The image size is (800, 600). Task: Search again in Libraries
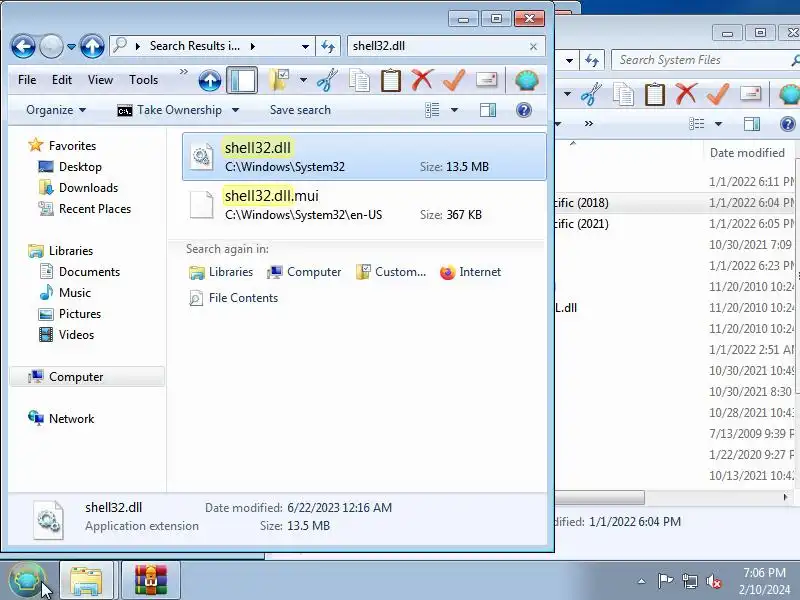[221, 272]
